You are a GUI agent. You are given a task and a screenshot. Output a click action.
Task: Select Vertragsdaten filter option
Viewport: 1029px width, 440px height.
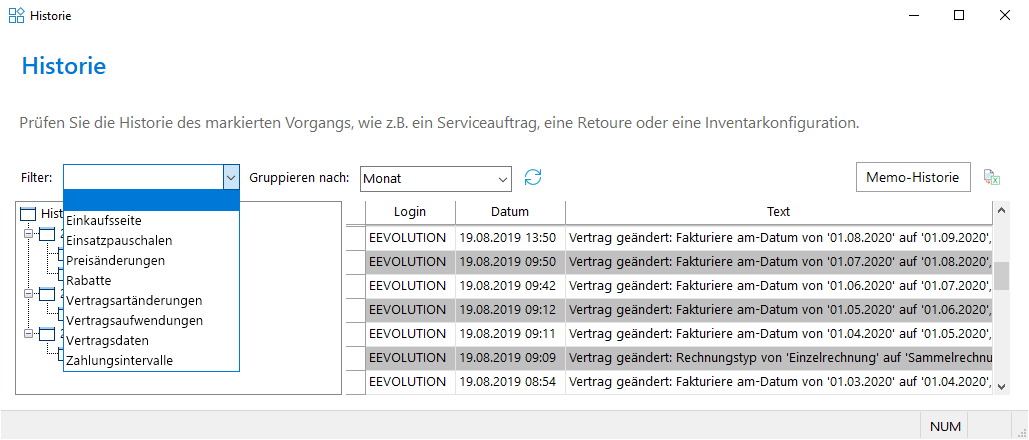[x=152, y=341]
